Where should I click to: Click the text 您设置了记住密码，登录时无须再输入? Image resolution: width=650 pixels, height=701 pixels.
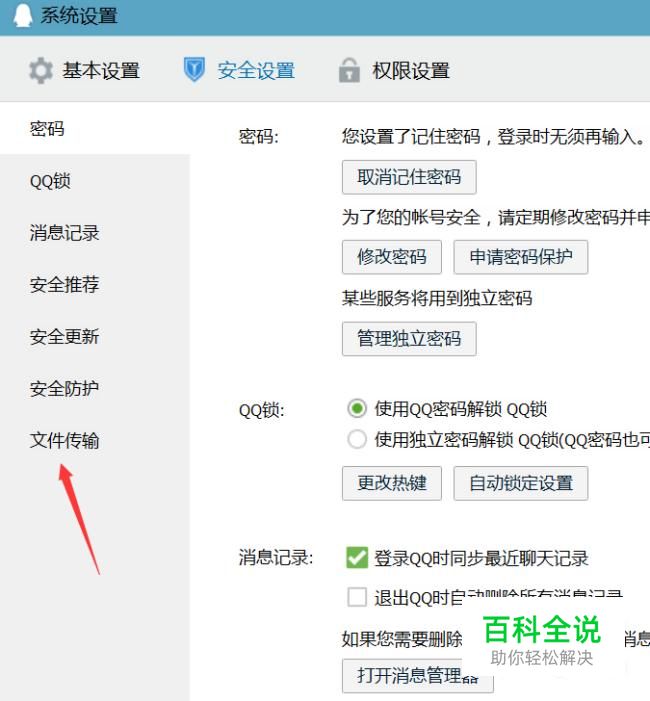click(493, 137)
